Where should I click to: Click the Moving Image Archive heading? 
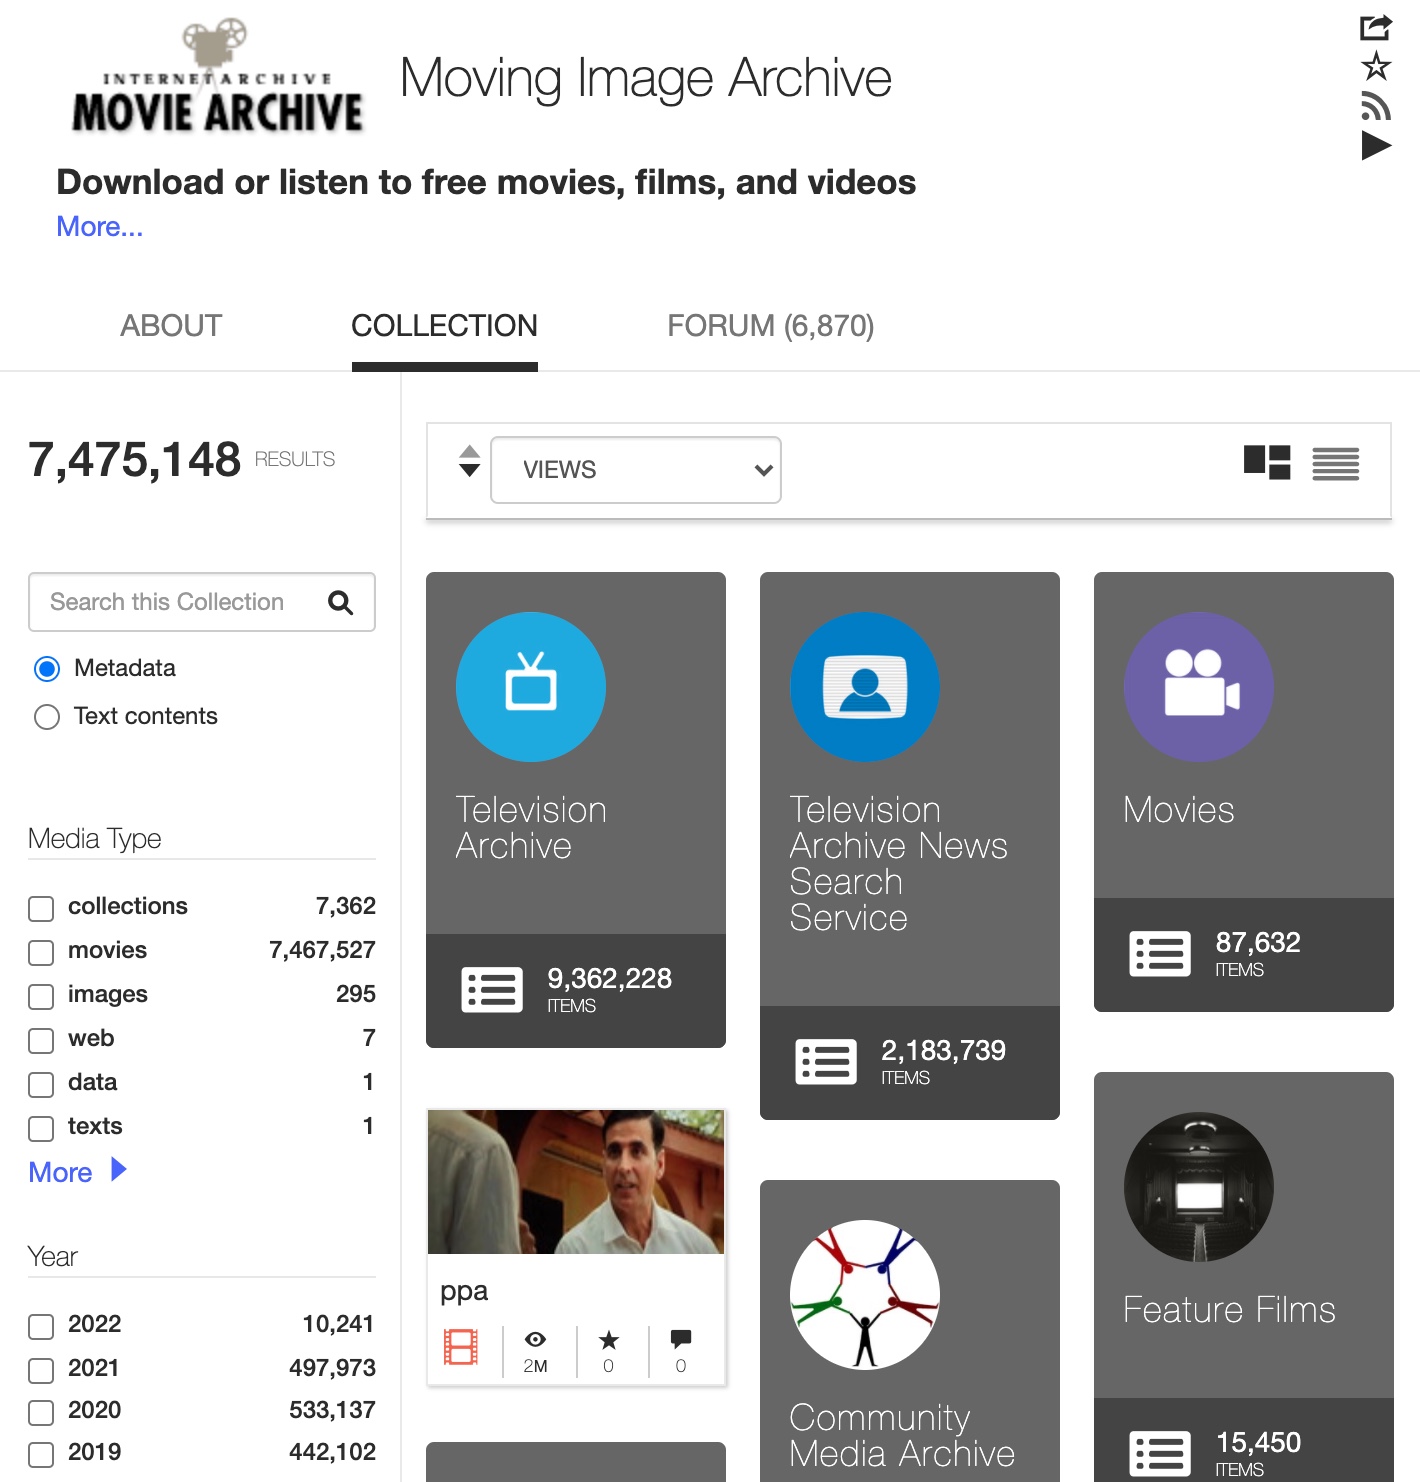[x=646, y=78]
